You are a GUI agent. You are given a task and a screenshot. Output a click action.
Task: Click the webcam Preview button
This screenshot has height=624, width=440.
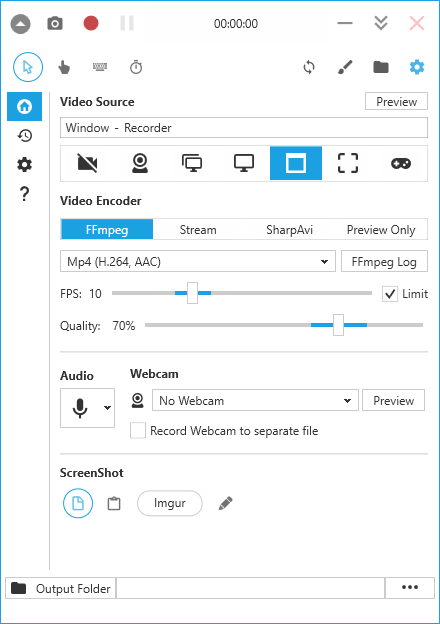point(393,400)
